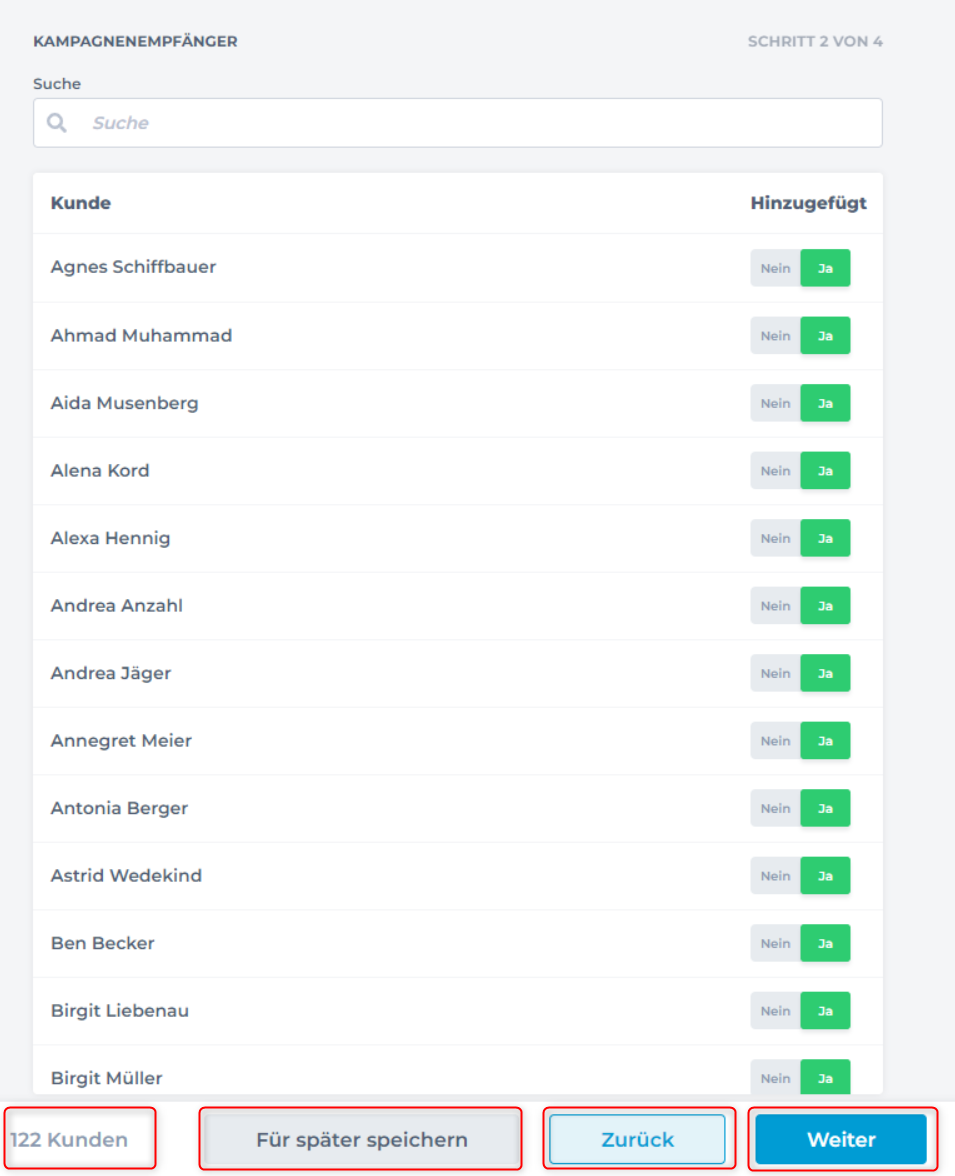Set Antonia Berger to Nein

(x=775, y=808)
